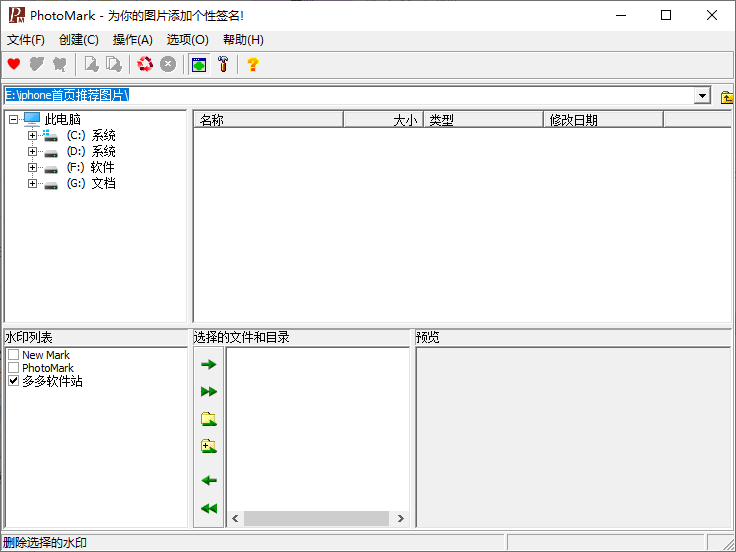Click the yellow question mark help icon

point(253,64)
